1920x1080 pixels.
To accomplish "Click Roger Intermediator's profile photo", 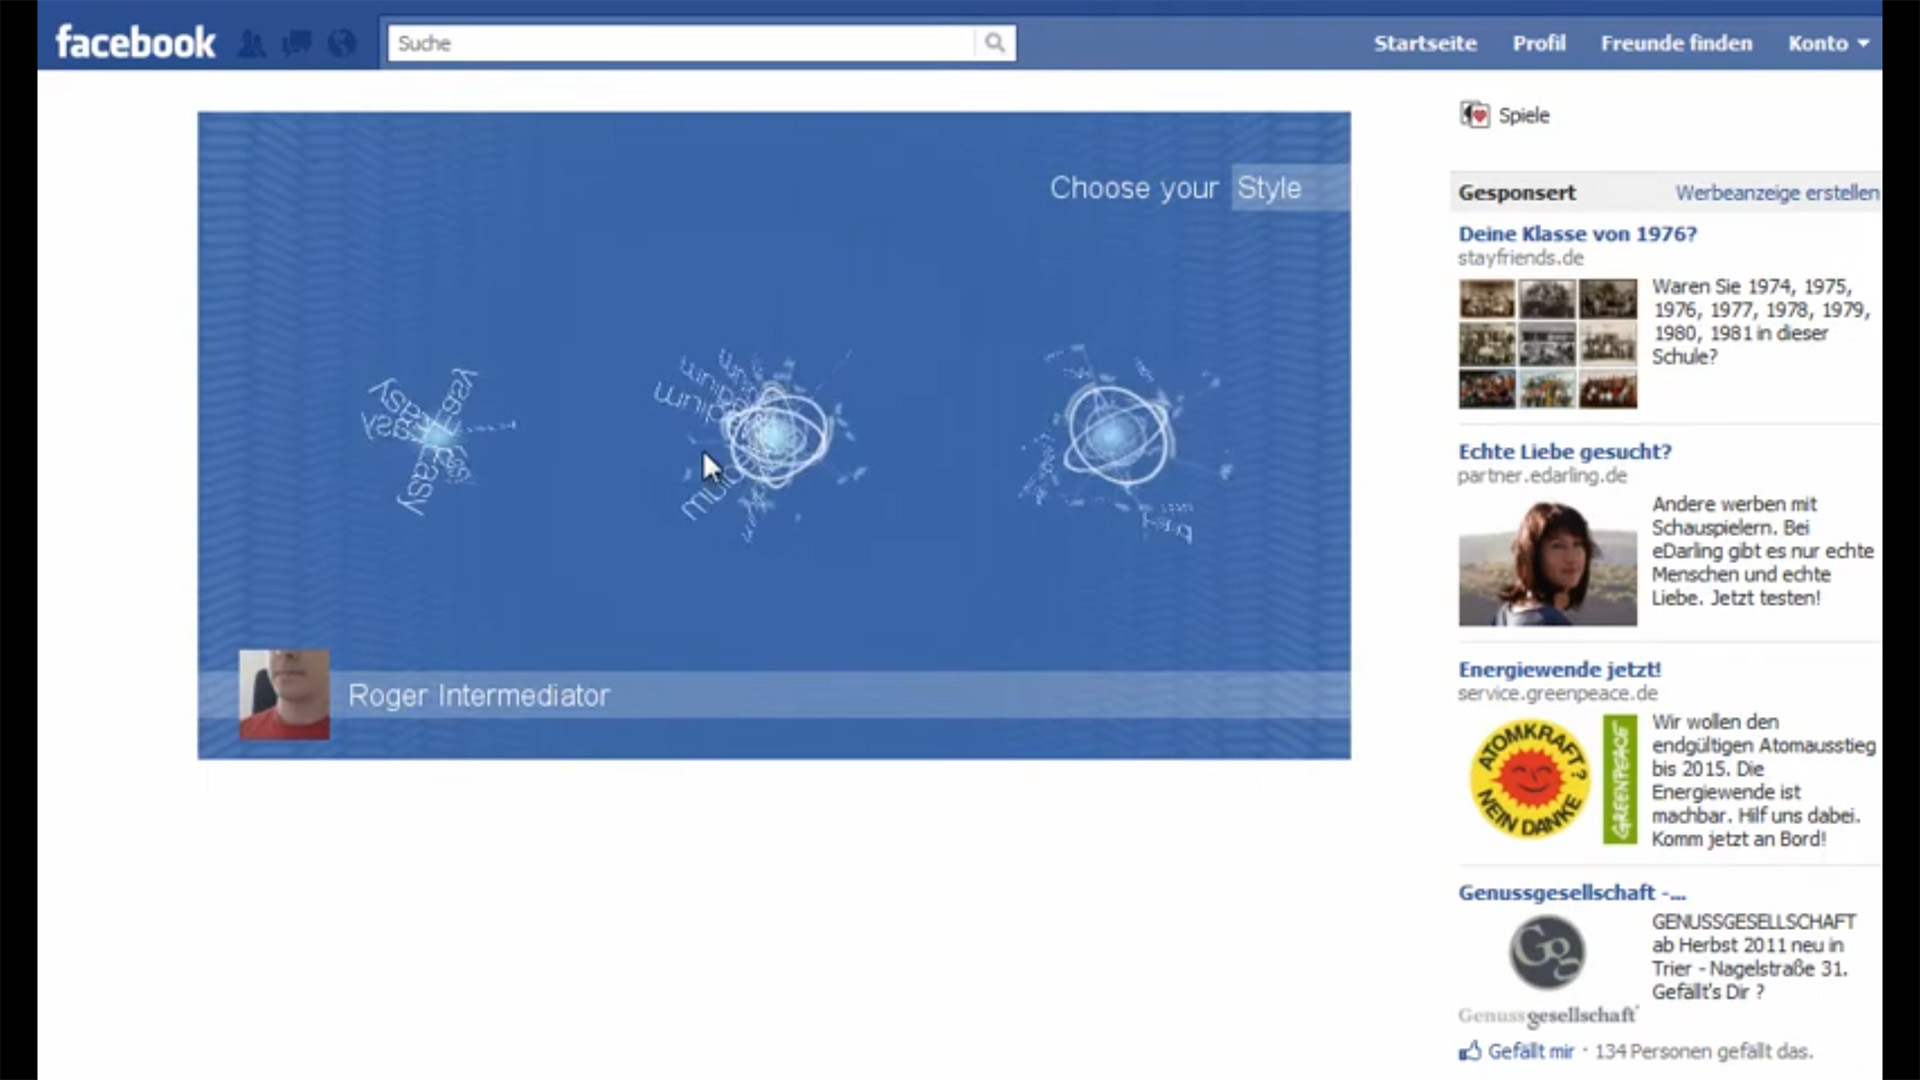I will 284,695.
